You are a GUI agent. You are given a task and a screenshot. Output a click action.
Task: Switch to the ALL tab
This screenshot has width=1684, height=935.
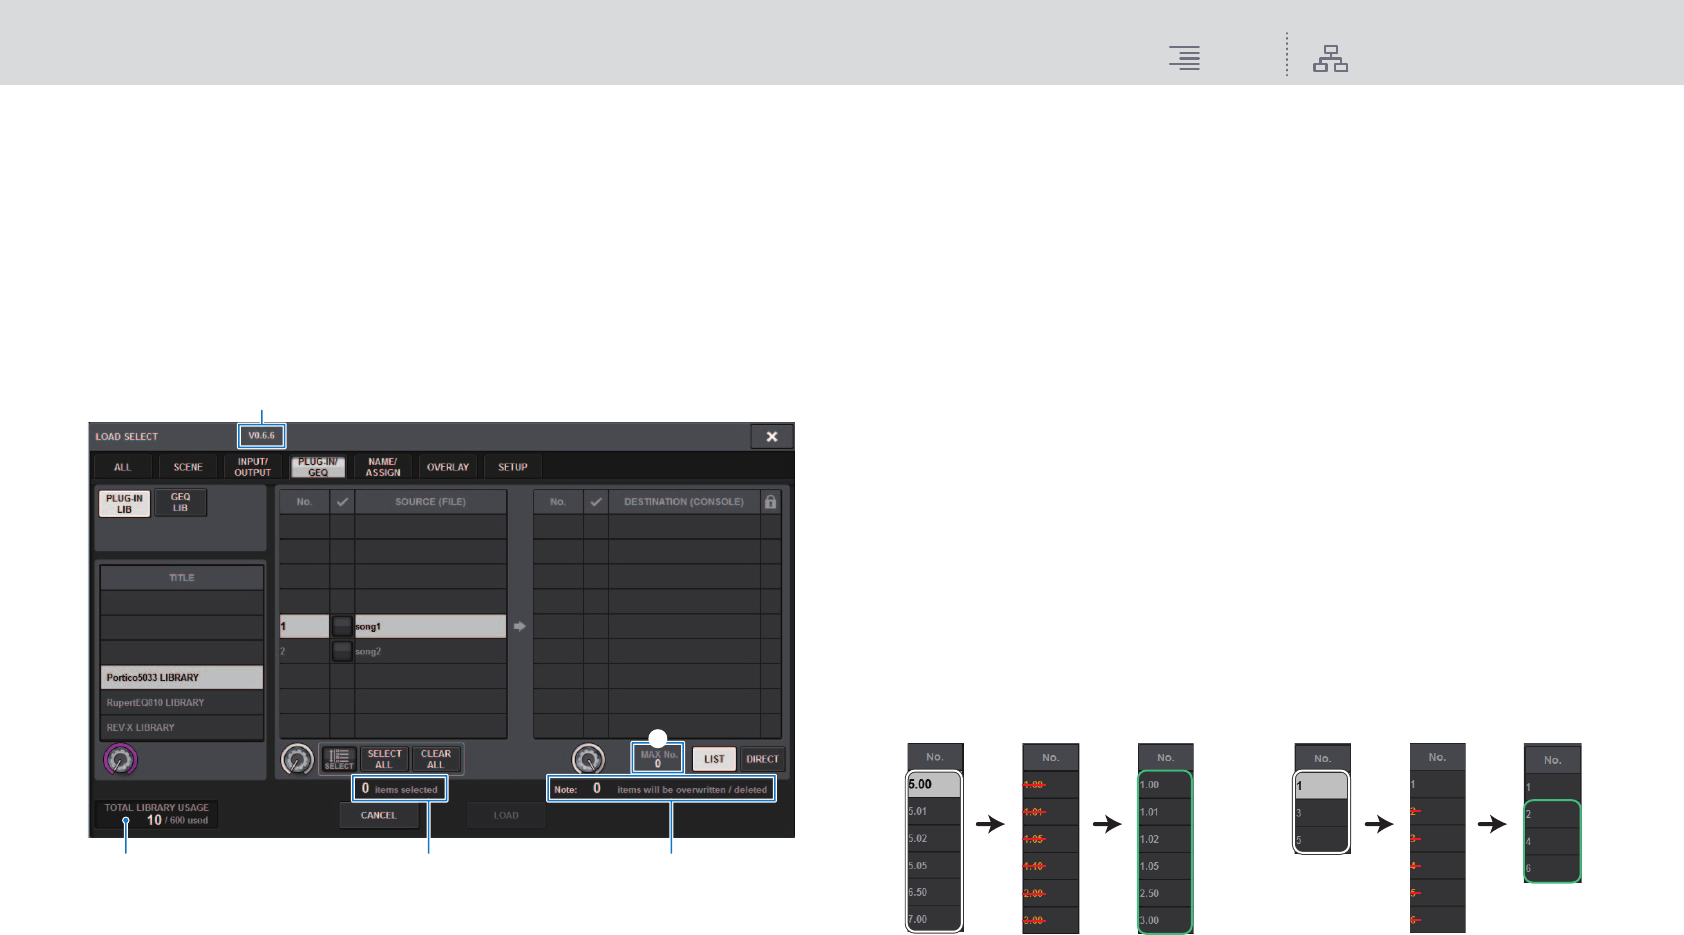[x=122, y=467]
